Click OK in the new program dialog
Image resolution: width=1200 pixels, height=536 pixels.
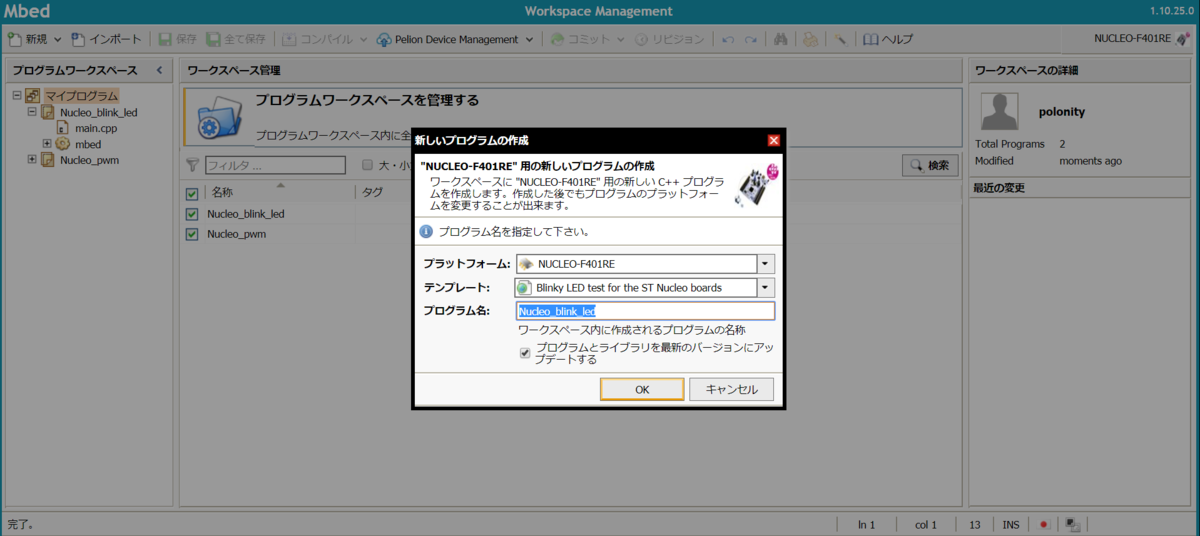[x=642, y=389]
